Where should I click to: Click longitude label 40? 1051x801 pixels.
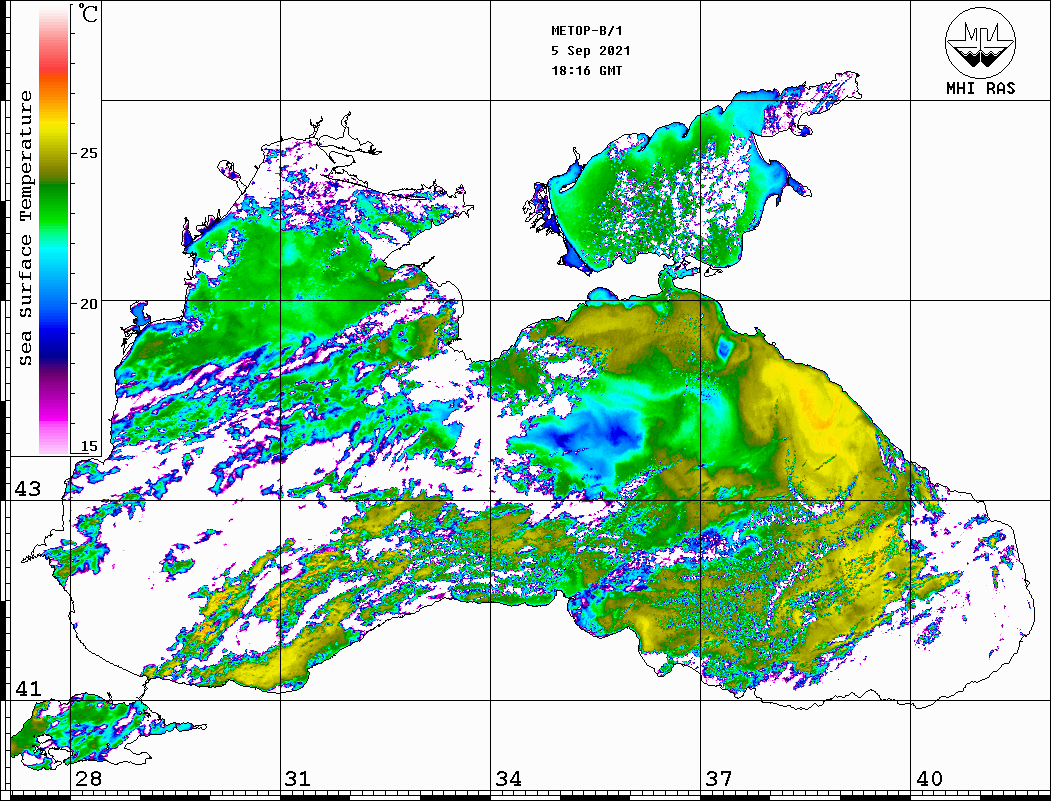pos(929,779)
